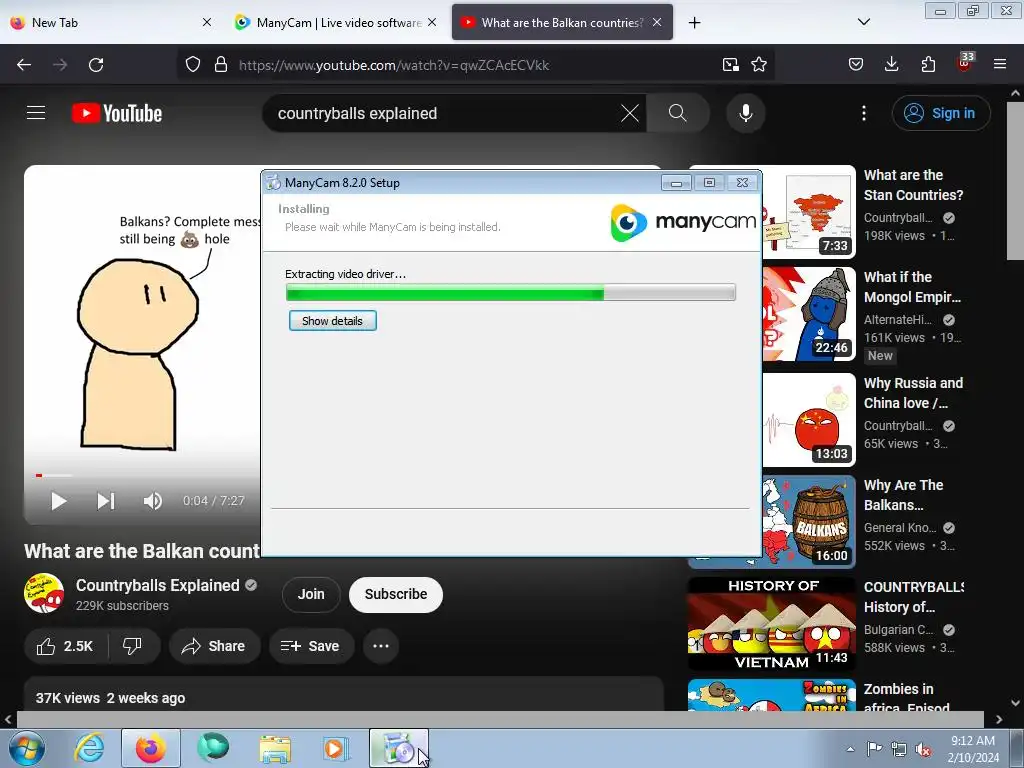Click the muted volume tray icon
This screenshot has width=1024, height=768.
click(923, 749)
